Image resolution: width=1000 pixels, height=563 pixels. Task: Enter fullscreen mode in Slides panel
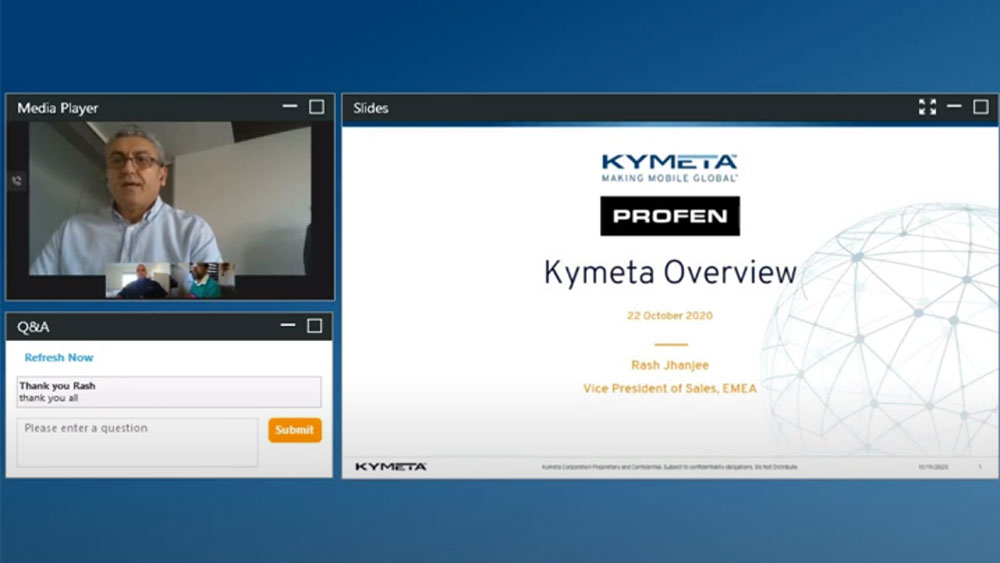(x=927, y=107)
